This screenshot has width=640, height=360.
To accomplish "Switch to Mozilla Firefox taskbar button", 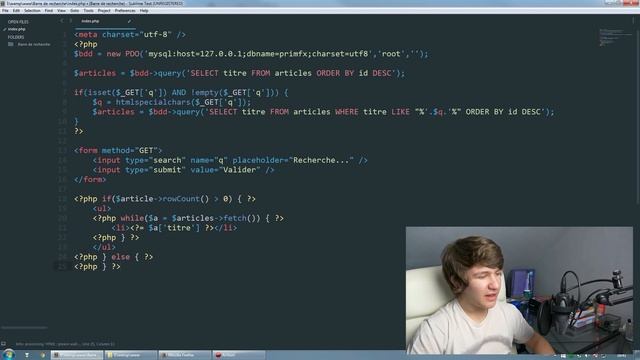I will pos(185,355).
